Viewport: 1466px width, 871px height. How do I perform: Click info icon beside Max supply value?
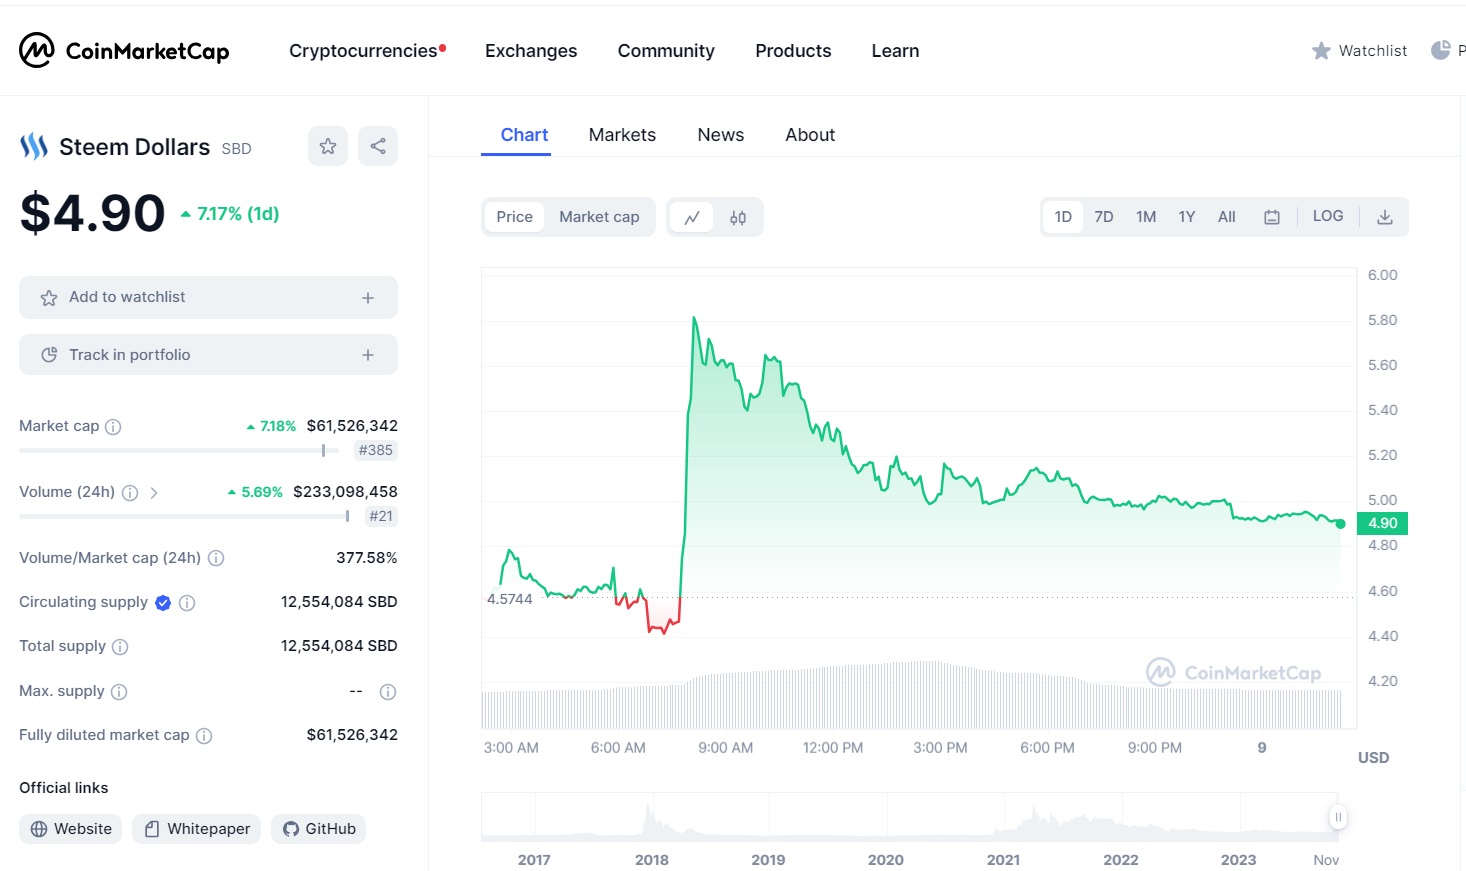(388, 692)
